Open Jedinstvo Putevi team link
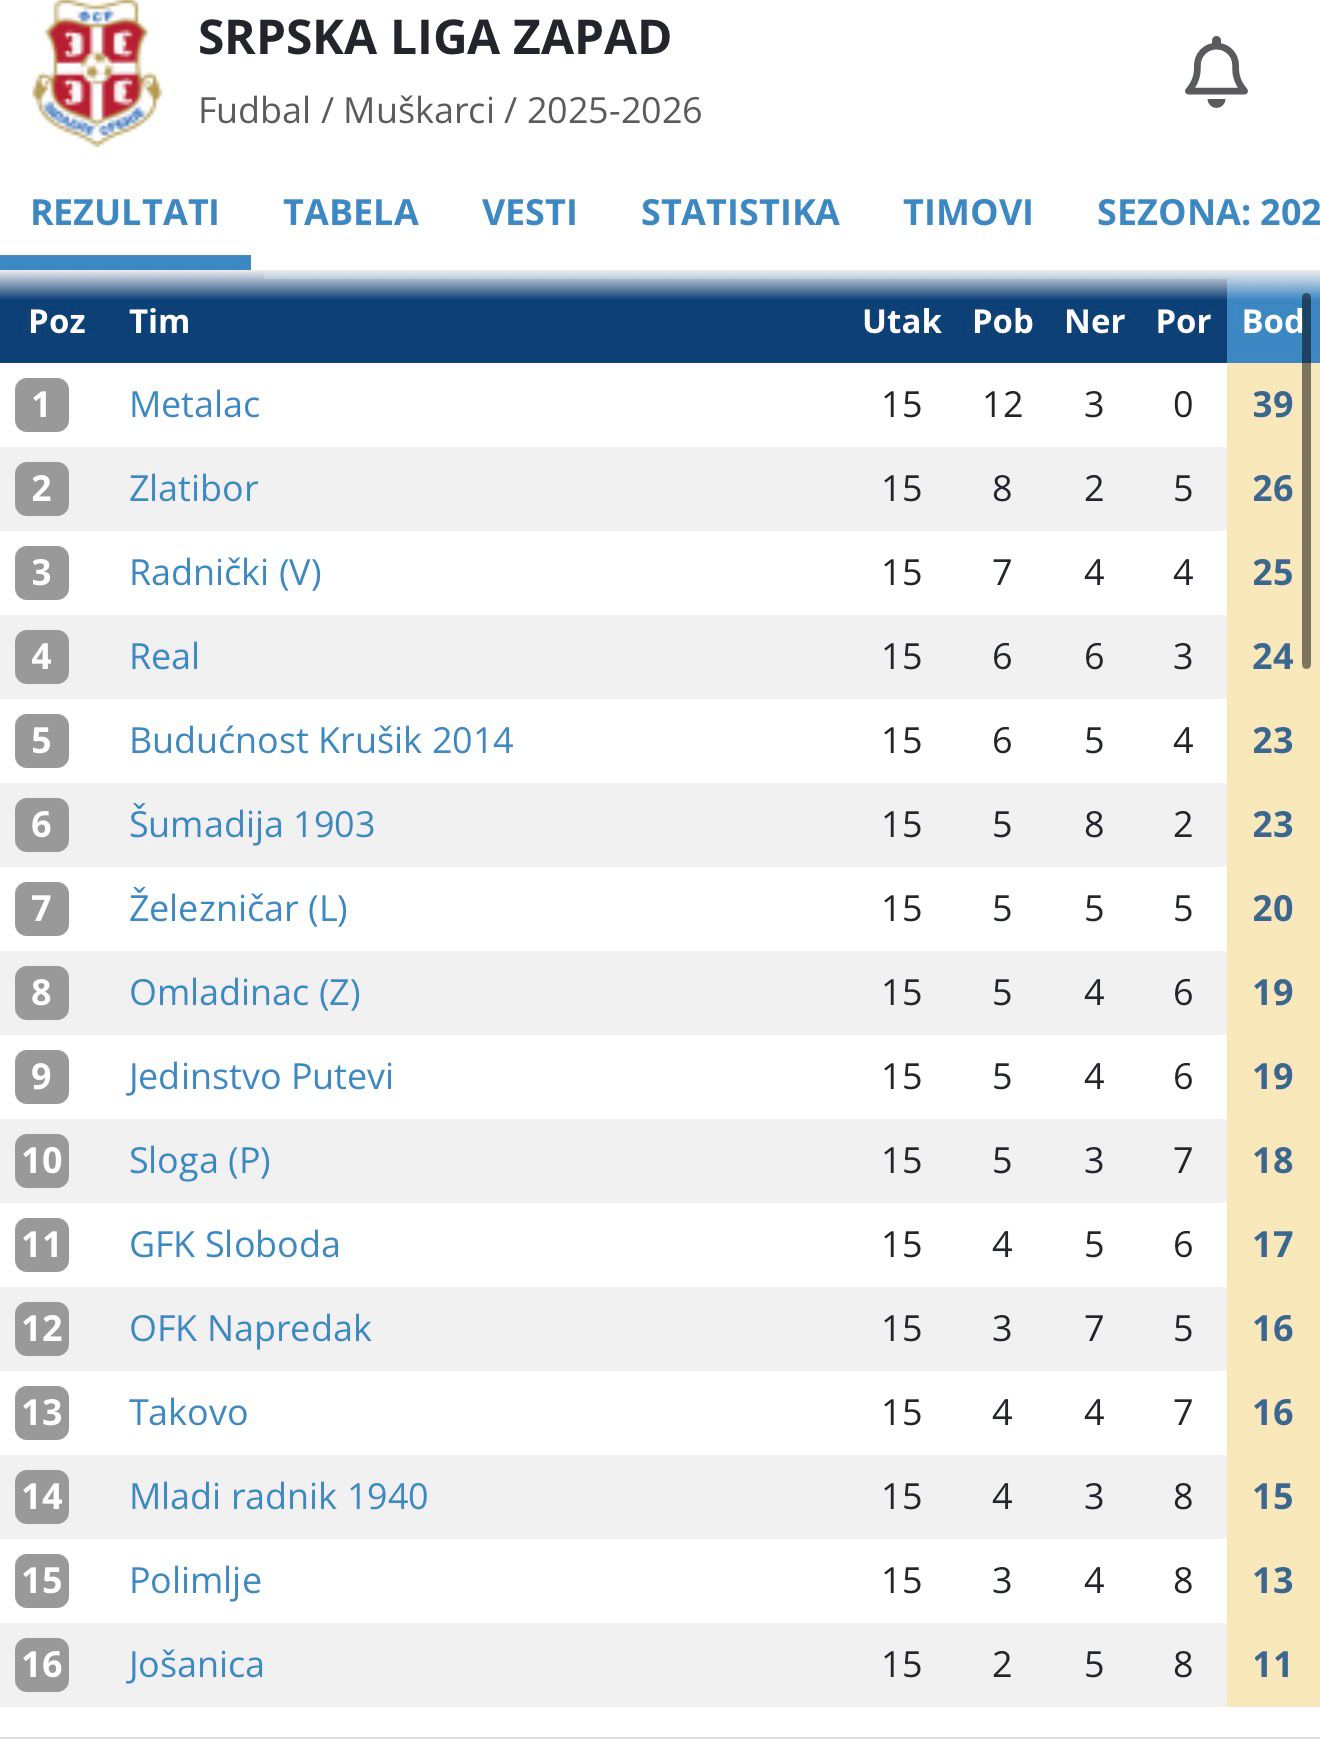Screen dimensions: 1320x1739 coord(261,1077)
